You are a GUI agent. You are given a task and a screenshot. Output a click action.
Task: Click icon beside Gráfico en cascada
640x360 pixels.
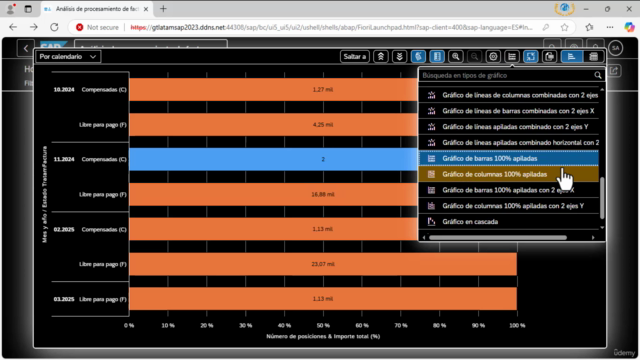[431, 222]
